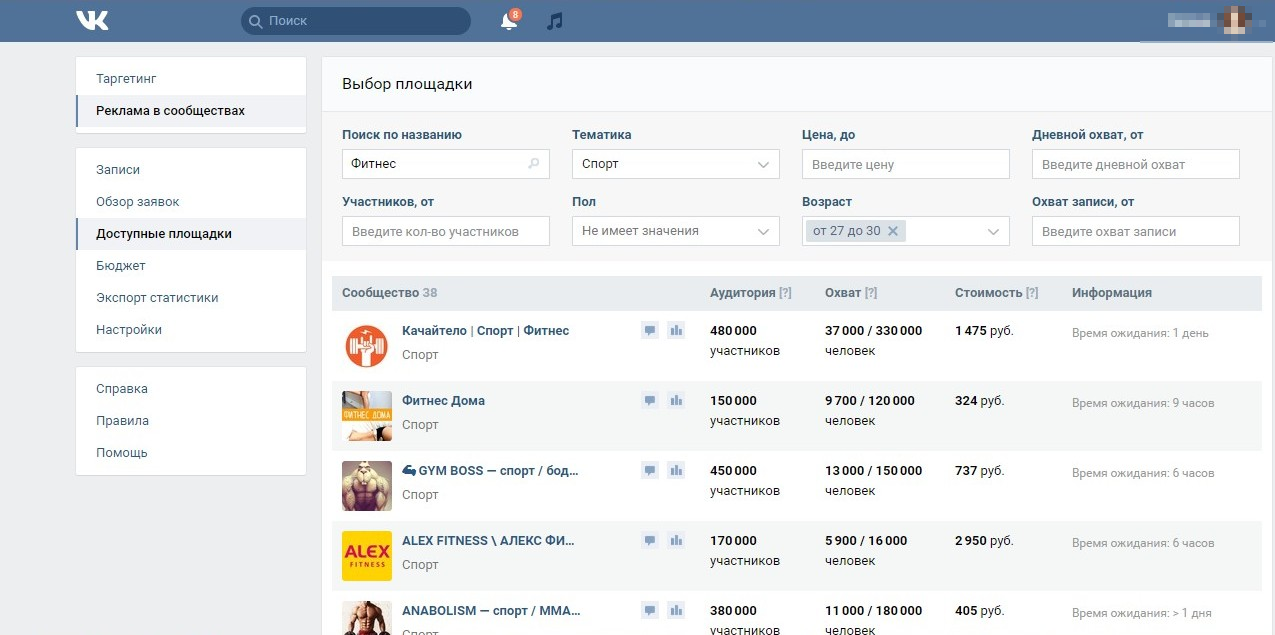Open Бюджет section in sidebar
This screenshot has height=635, width=1275.
(121, 265)
